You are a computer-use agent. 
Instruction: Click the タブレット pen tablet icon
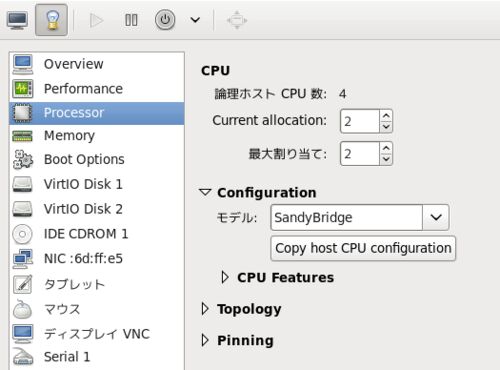(23, 284)
